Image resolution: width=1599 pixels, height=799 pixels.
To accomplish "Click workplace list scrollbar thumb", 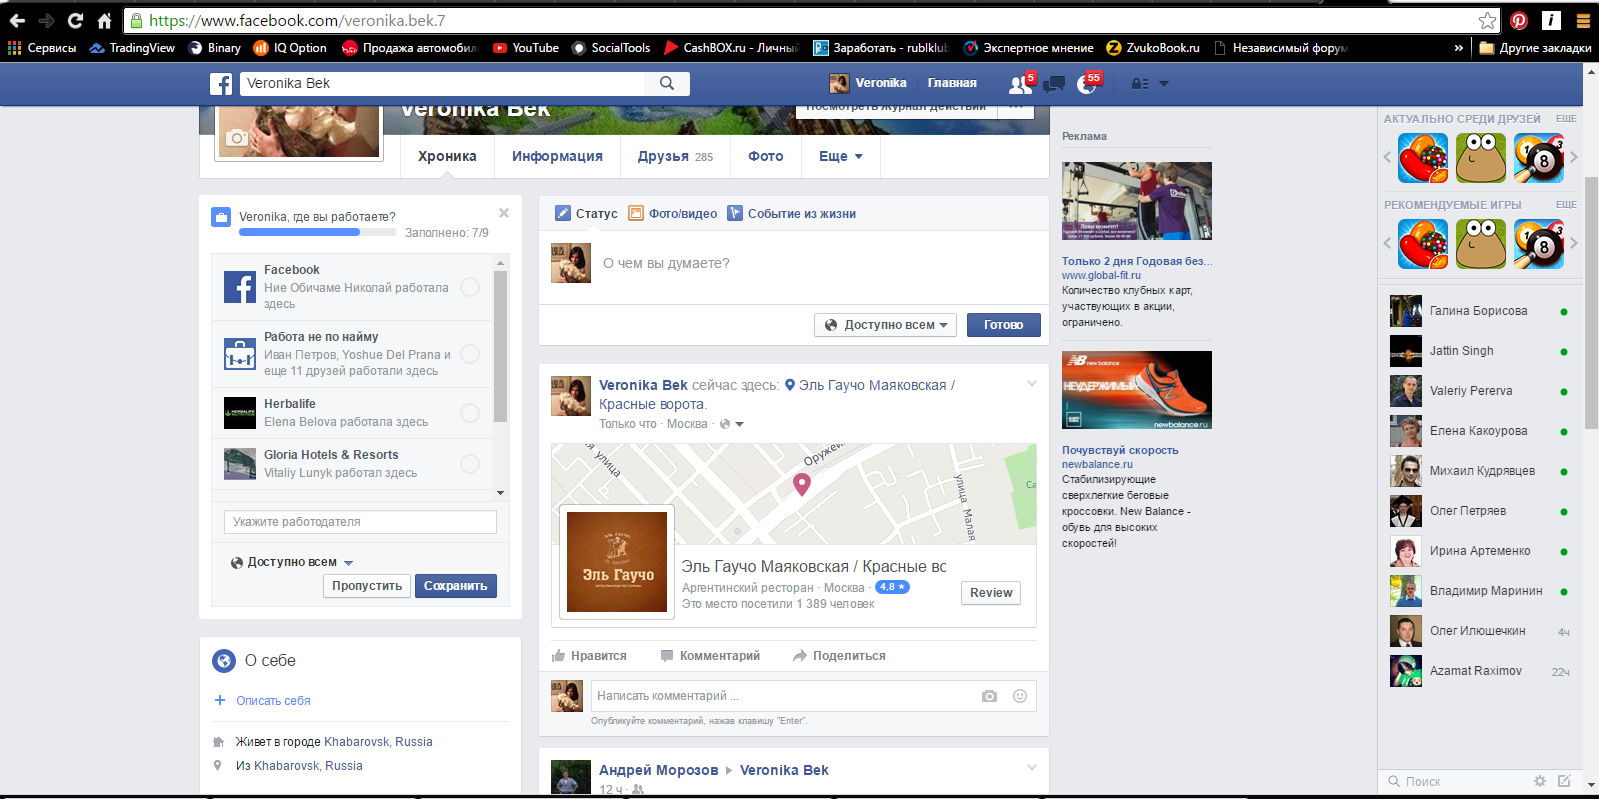I will (500, 346).
